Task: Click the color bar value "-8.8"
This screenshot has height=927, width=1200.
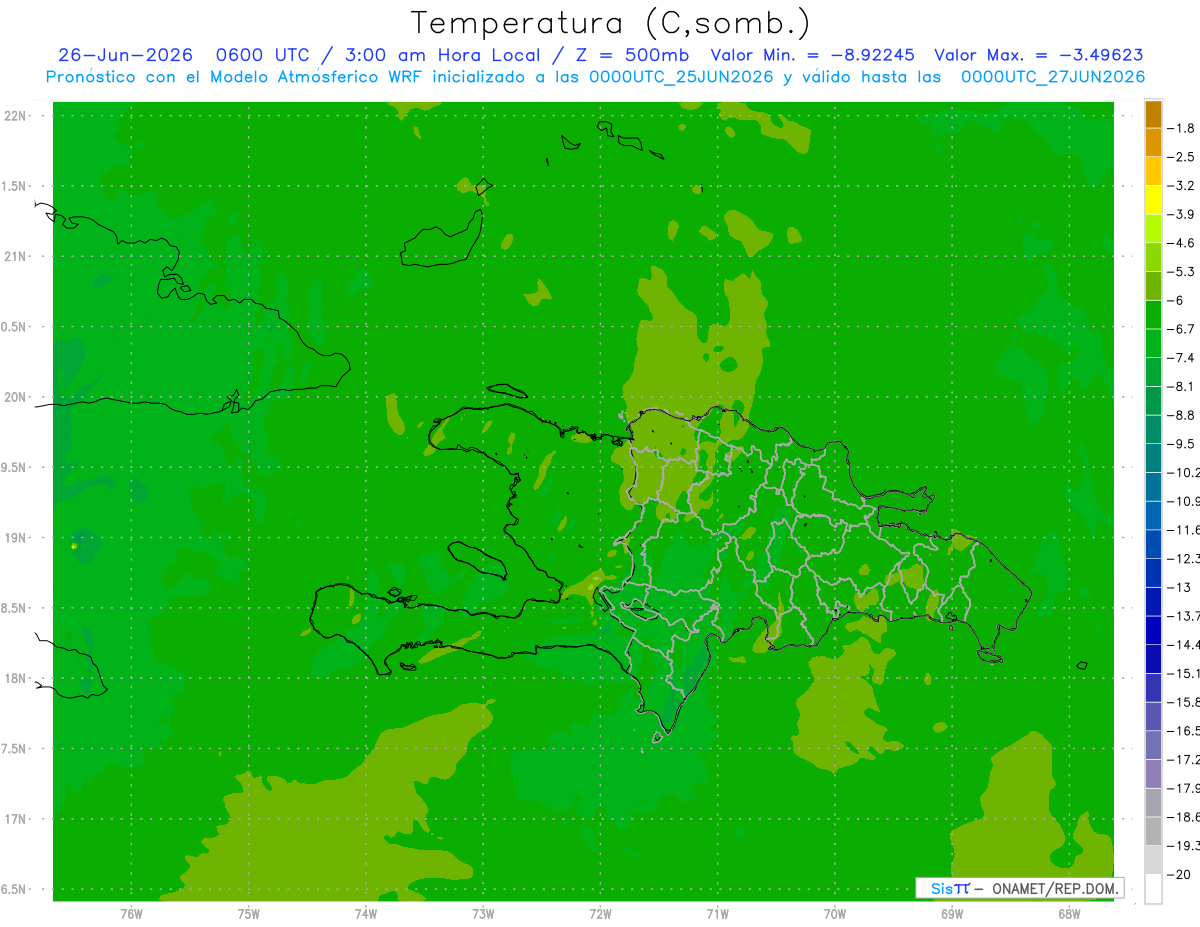Action: [x=1182, y=415]
